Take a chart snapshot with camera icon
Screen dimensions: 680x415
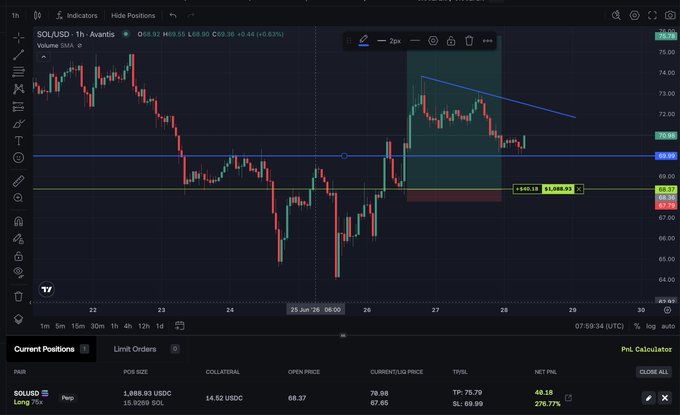click(670, 16)
